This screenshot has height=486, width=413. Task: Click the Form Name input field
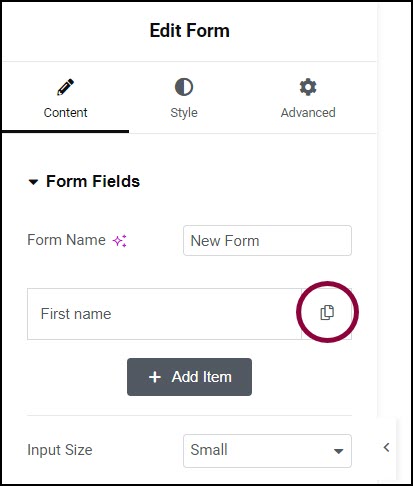pos(267,241)
